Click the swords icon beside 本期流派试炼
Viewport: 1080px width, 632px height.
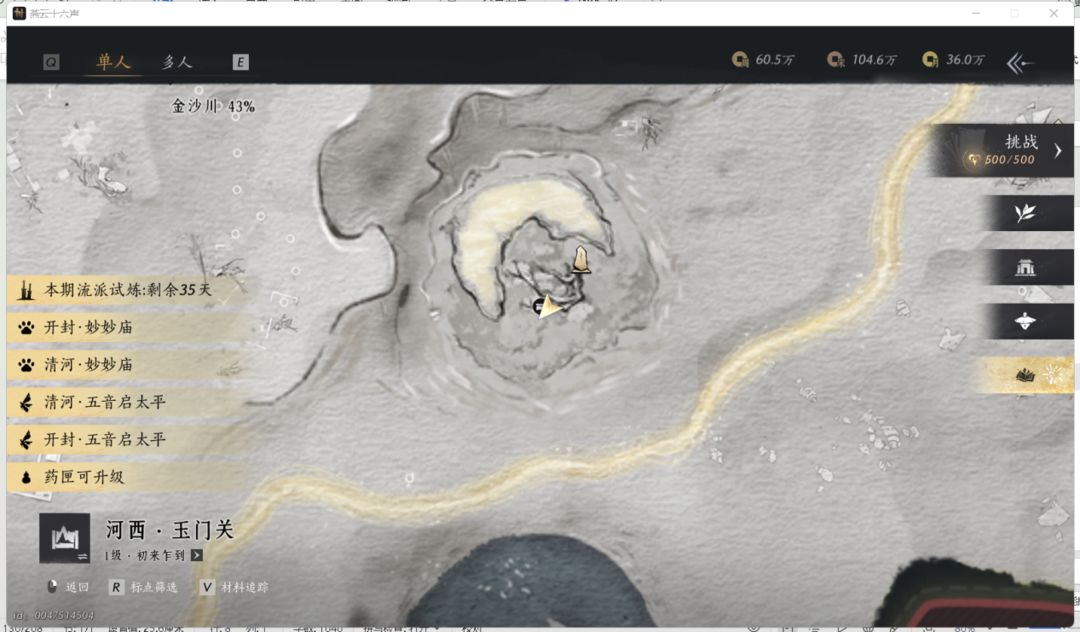(26, 290)
